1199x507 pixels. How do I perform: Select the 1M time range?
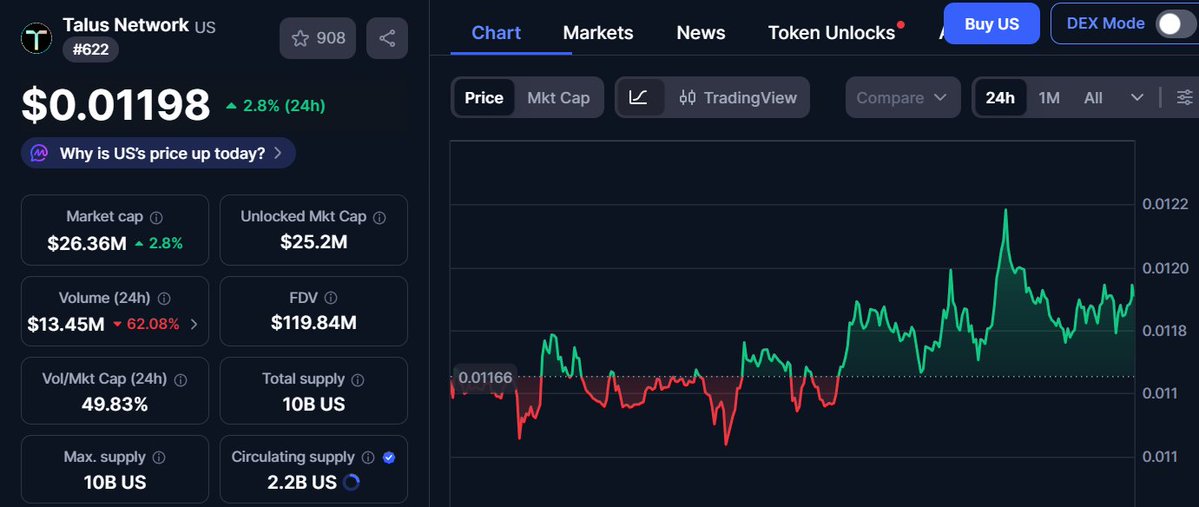pos(1049,98)
